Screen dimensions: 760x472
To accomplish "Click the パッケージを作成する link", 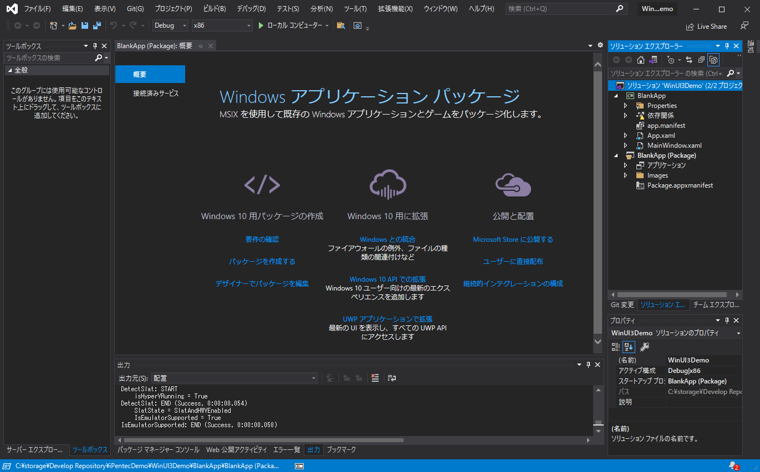I will (x=262, y=262).
